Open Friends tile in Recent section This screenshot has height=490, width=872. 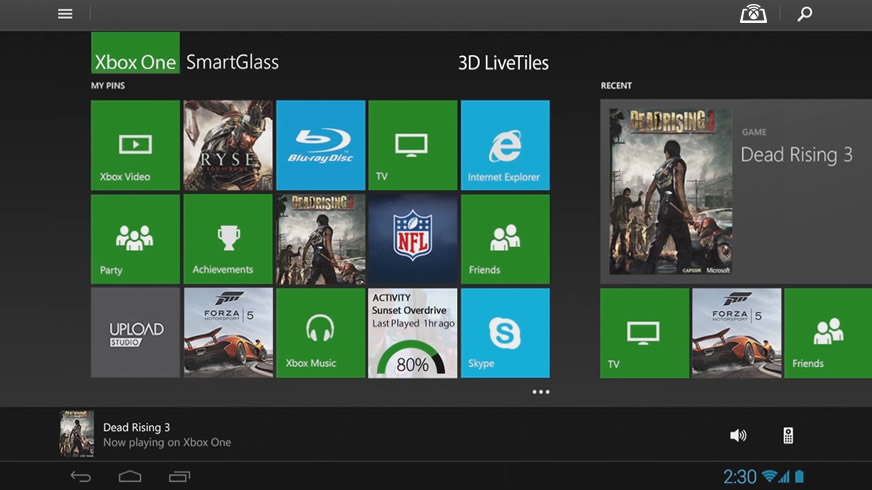point(828,333)
